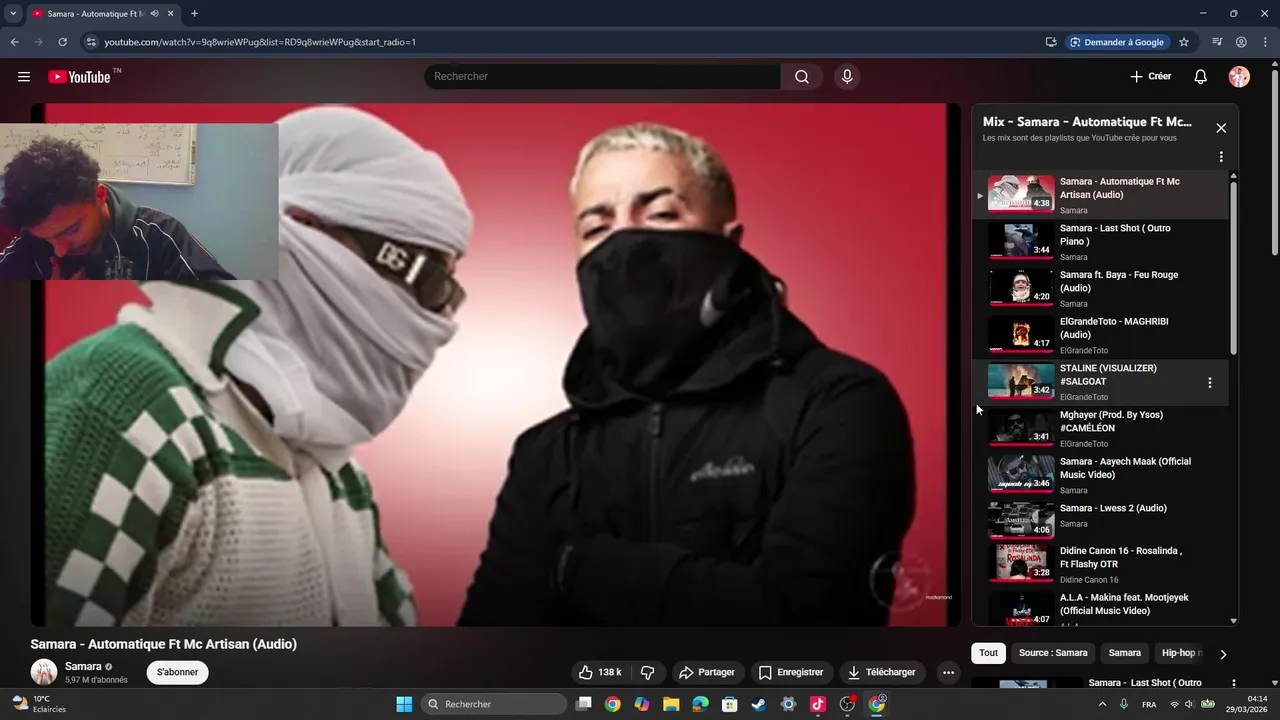Image resolution: width=1280 pixels, height=720 pixels.
Task: Reload the page
Action: [x=62, y=42]
